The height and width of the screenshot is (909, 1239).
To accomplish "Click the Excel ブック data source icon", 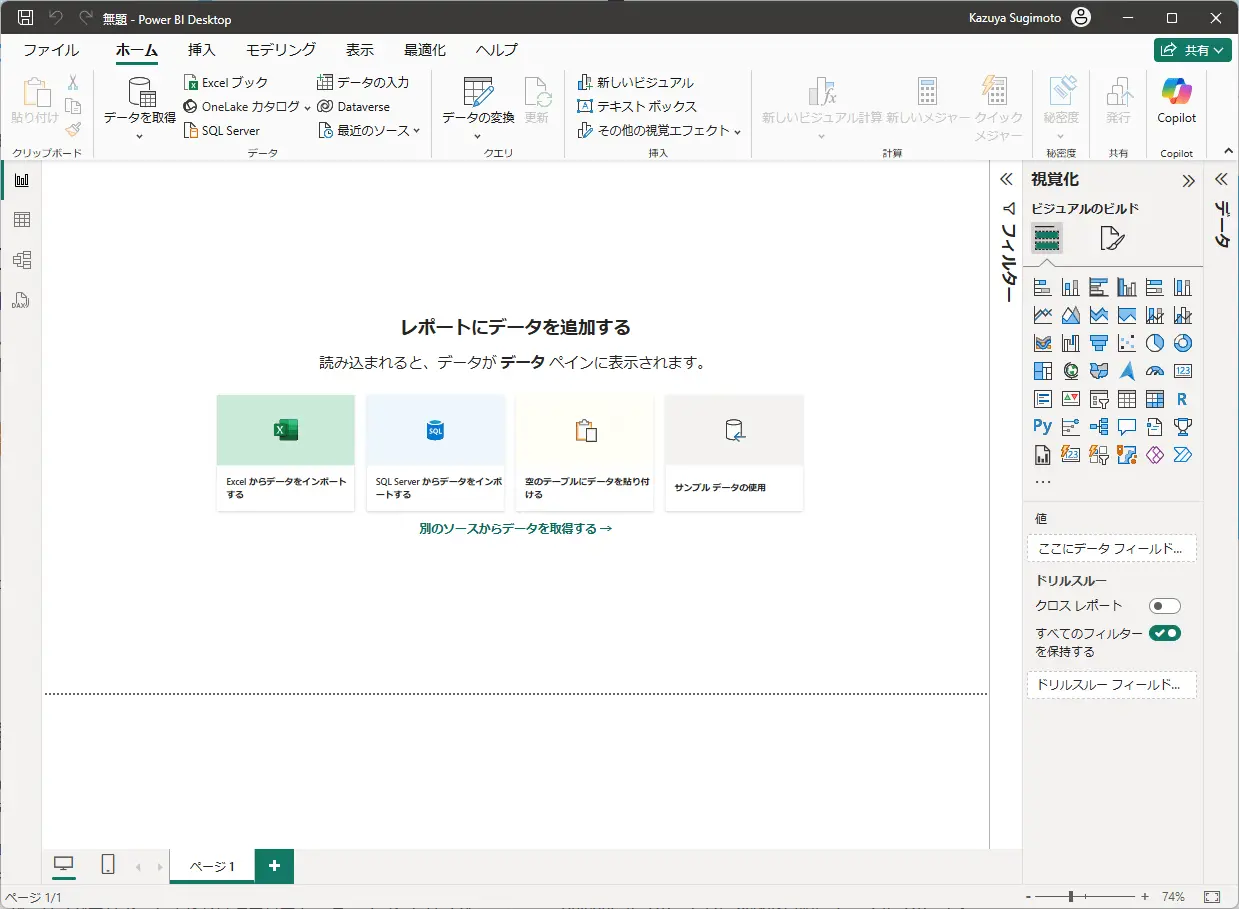I will click(192, 83).
